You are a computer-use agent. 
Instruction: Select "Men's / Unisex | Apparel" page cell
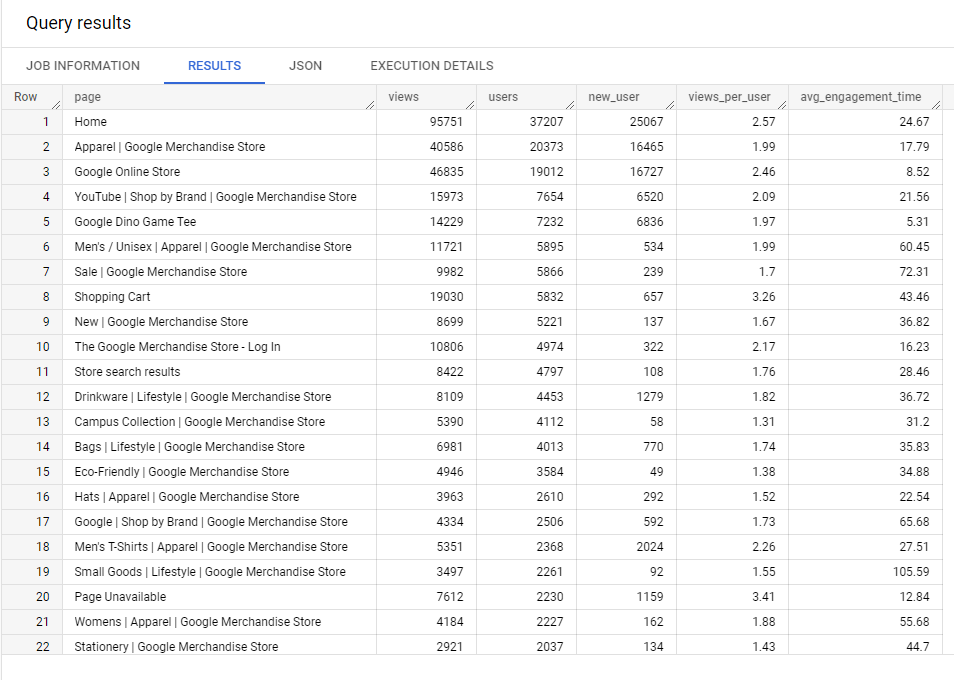click(220, 246)
